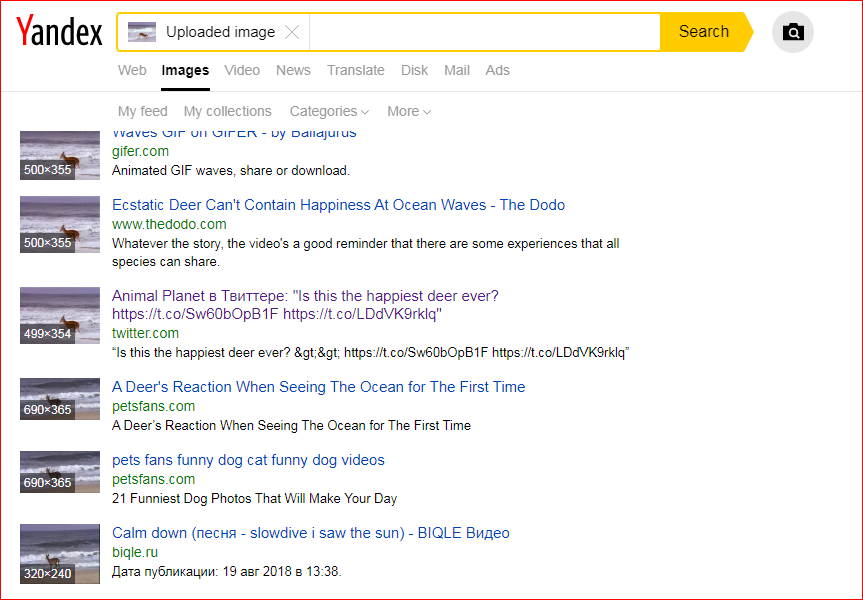
Task: Open the 320×240 biqle result thumbnail
Action: pyautogui.click(x=60, y=554)
